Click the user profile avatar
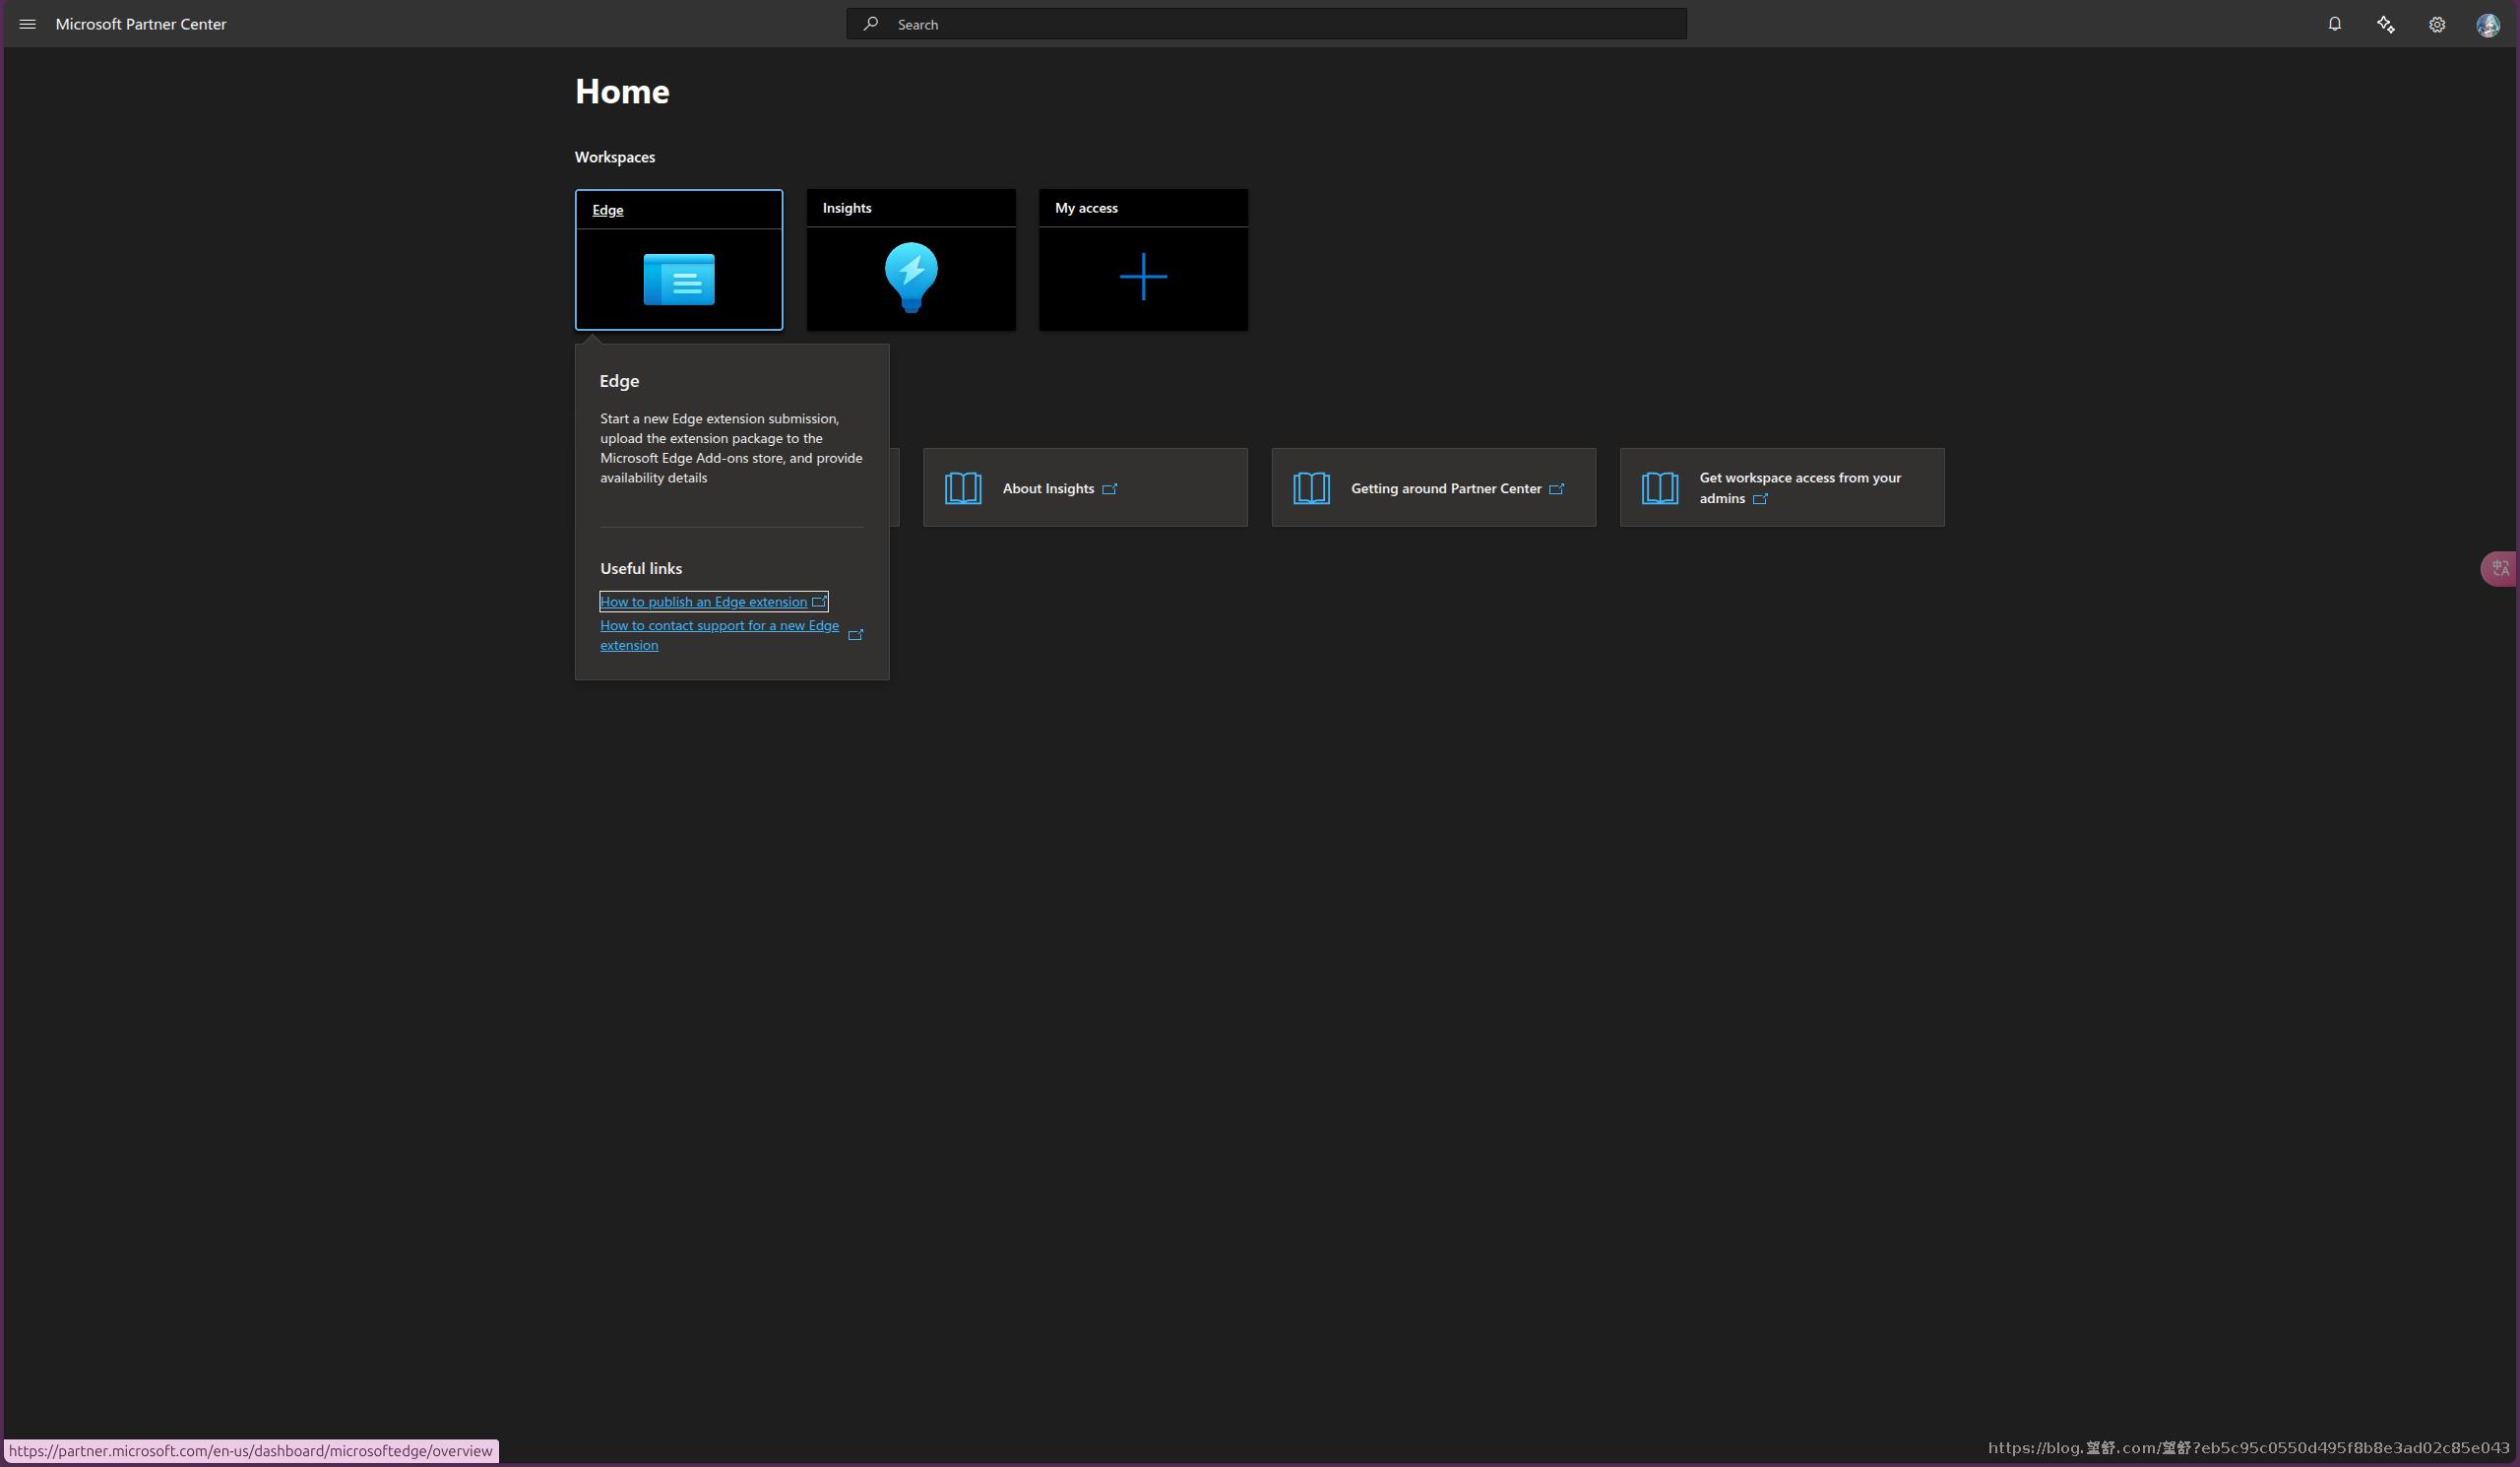The width and height of the screenshot is (2520, 1467). (2488, 24)
